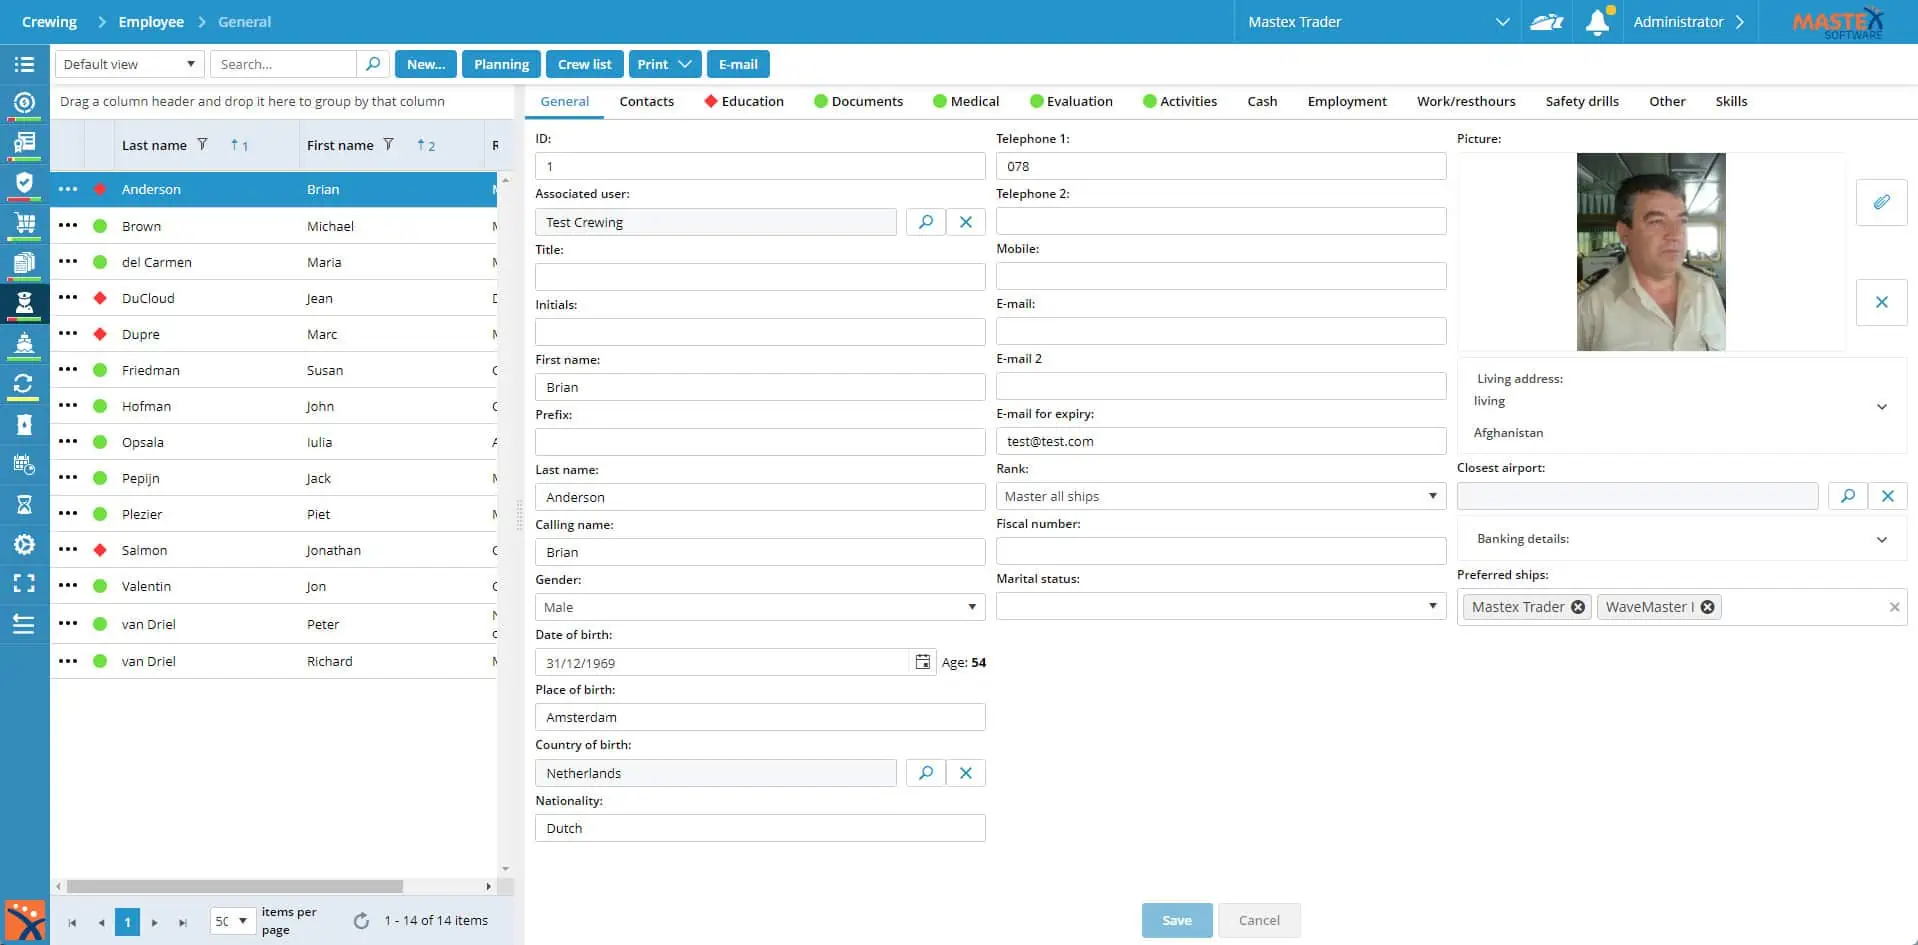Screen dimensions: 1918x945
Task: Click the ship icon in top bar
Action: click(x=1546, y=22)
